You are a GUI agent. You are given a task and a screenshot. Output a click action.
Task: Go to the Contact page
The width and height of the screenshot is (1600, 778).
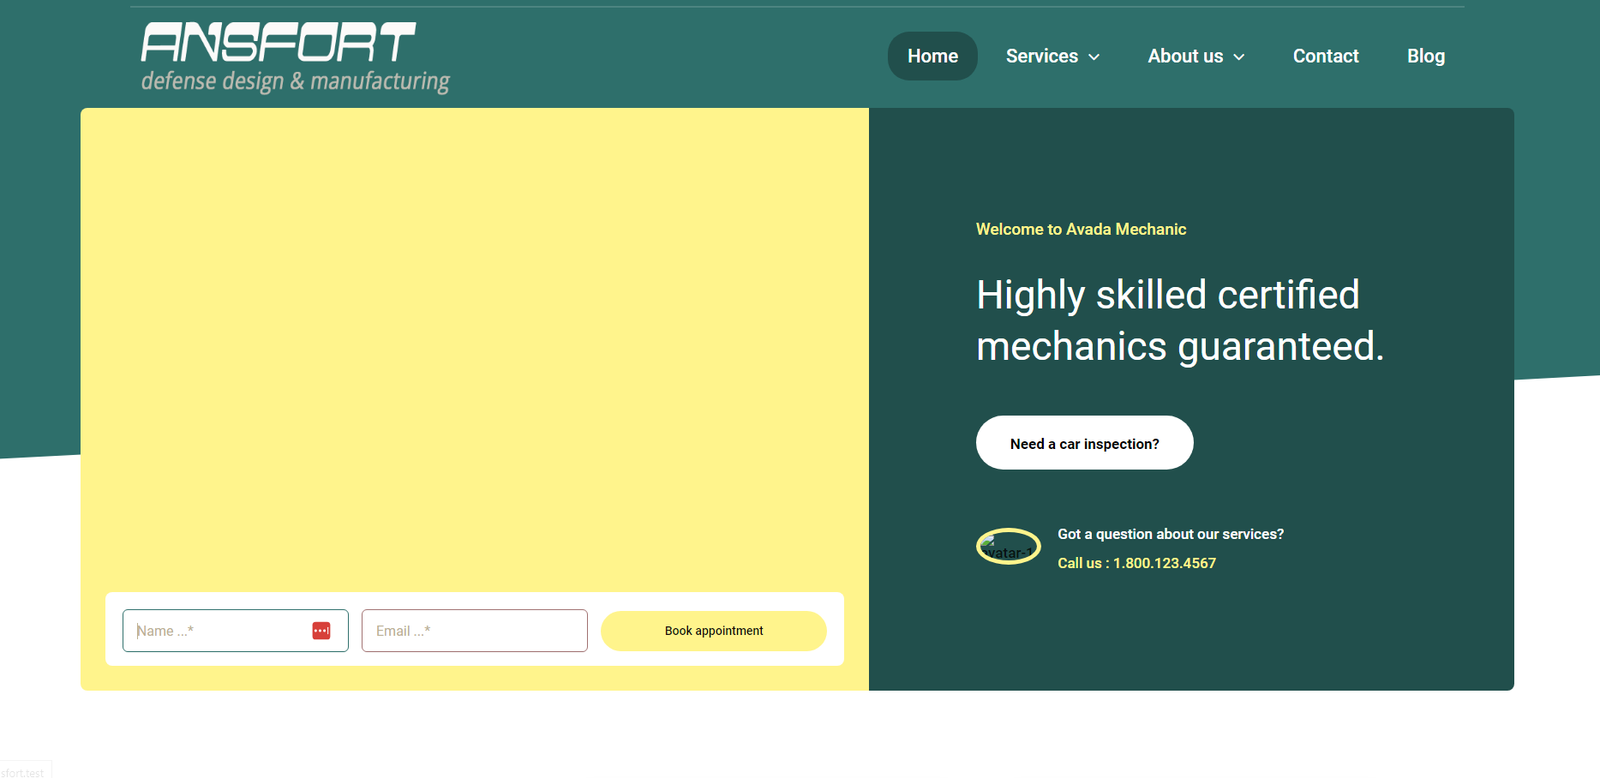pyautogui.click(x=1325, y=56)
